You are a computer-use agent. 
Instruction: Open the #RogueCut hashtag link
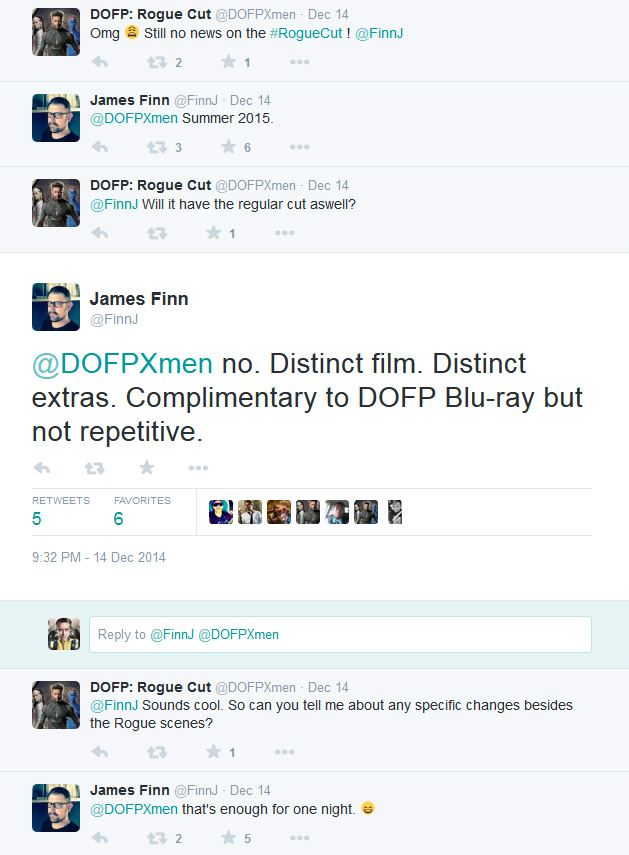[306, 33]
